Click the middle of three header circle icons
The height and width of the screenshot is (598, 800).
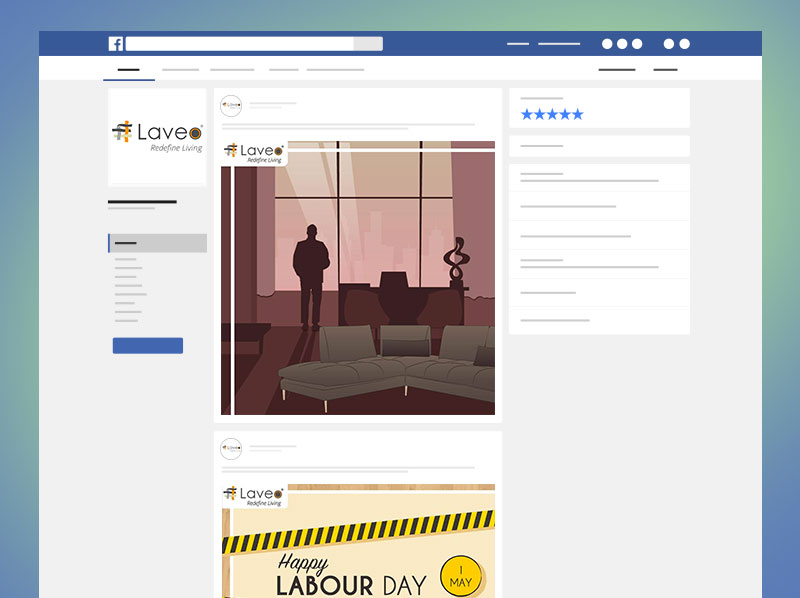622,44
